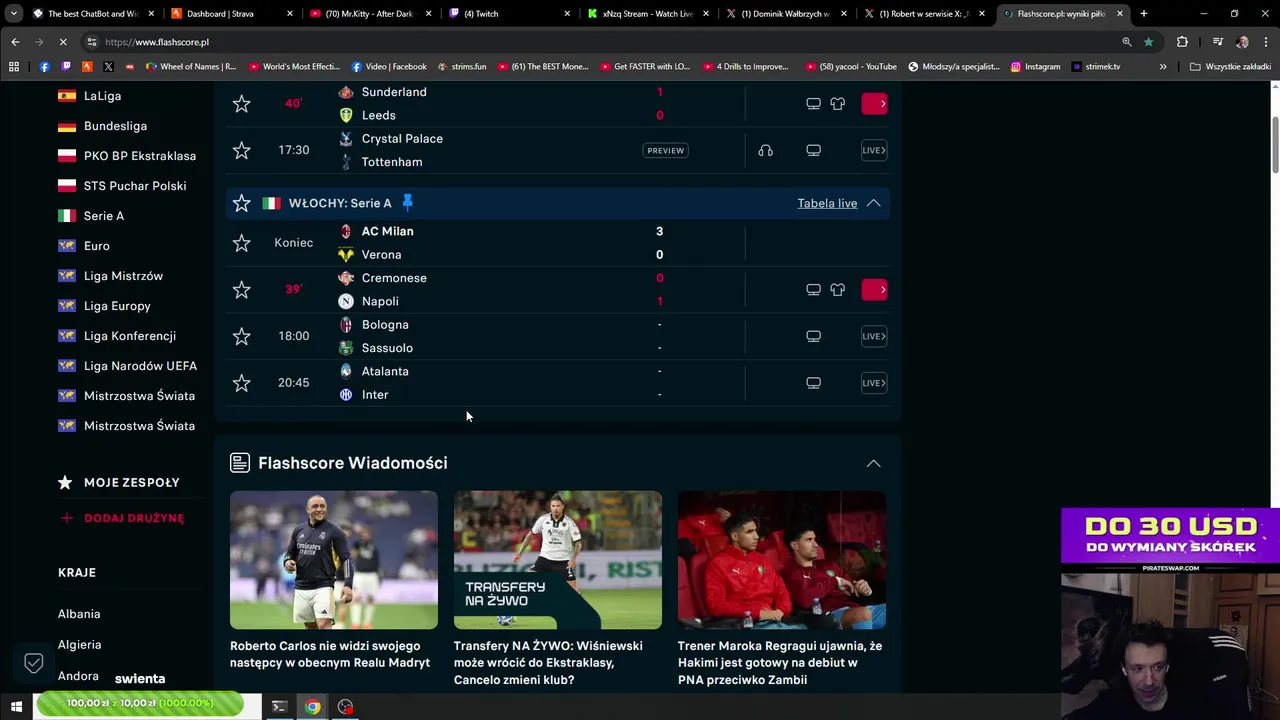1280x720 pixels.
Task: Favorite the Atalanta vs Inter match star
Action: 241,383
